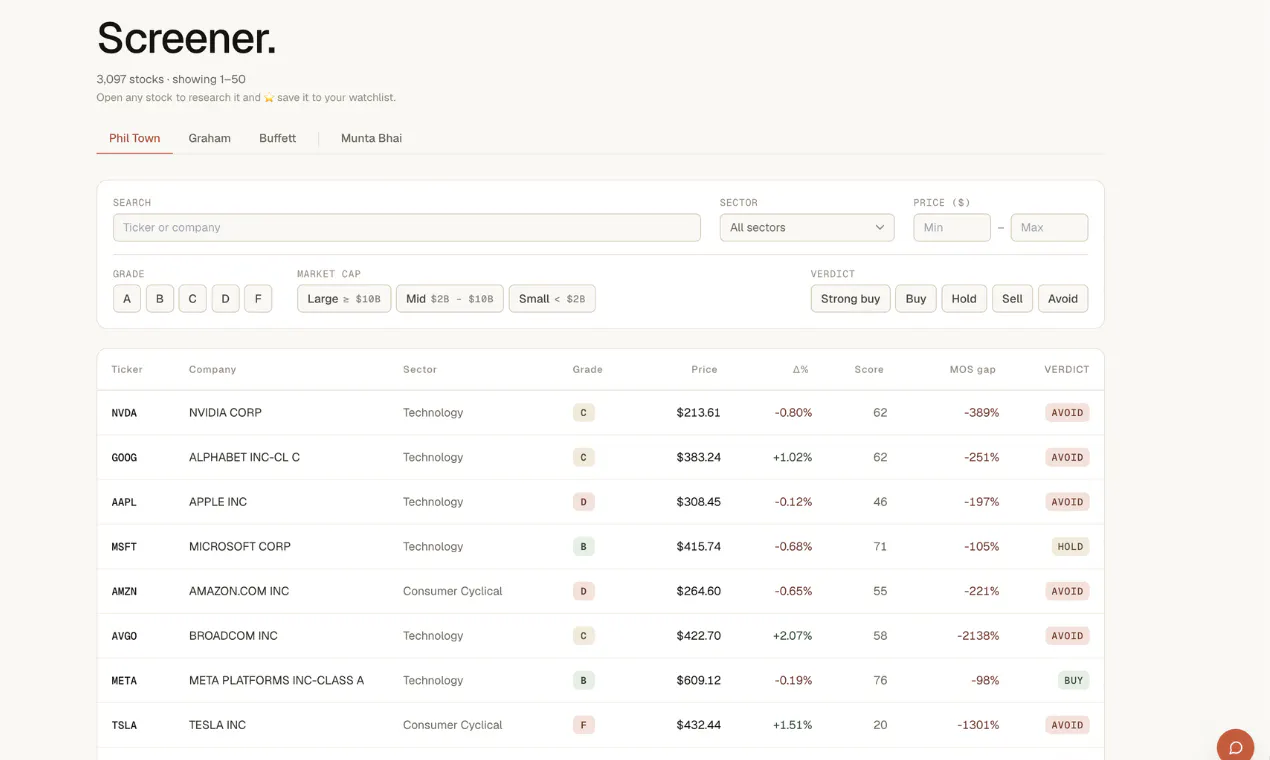Filter by Large market cap
Image resolution: width=1270 pixels, height=760 pixels.
tap(344, 298)
